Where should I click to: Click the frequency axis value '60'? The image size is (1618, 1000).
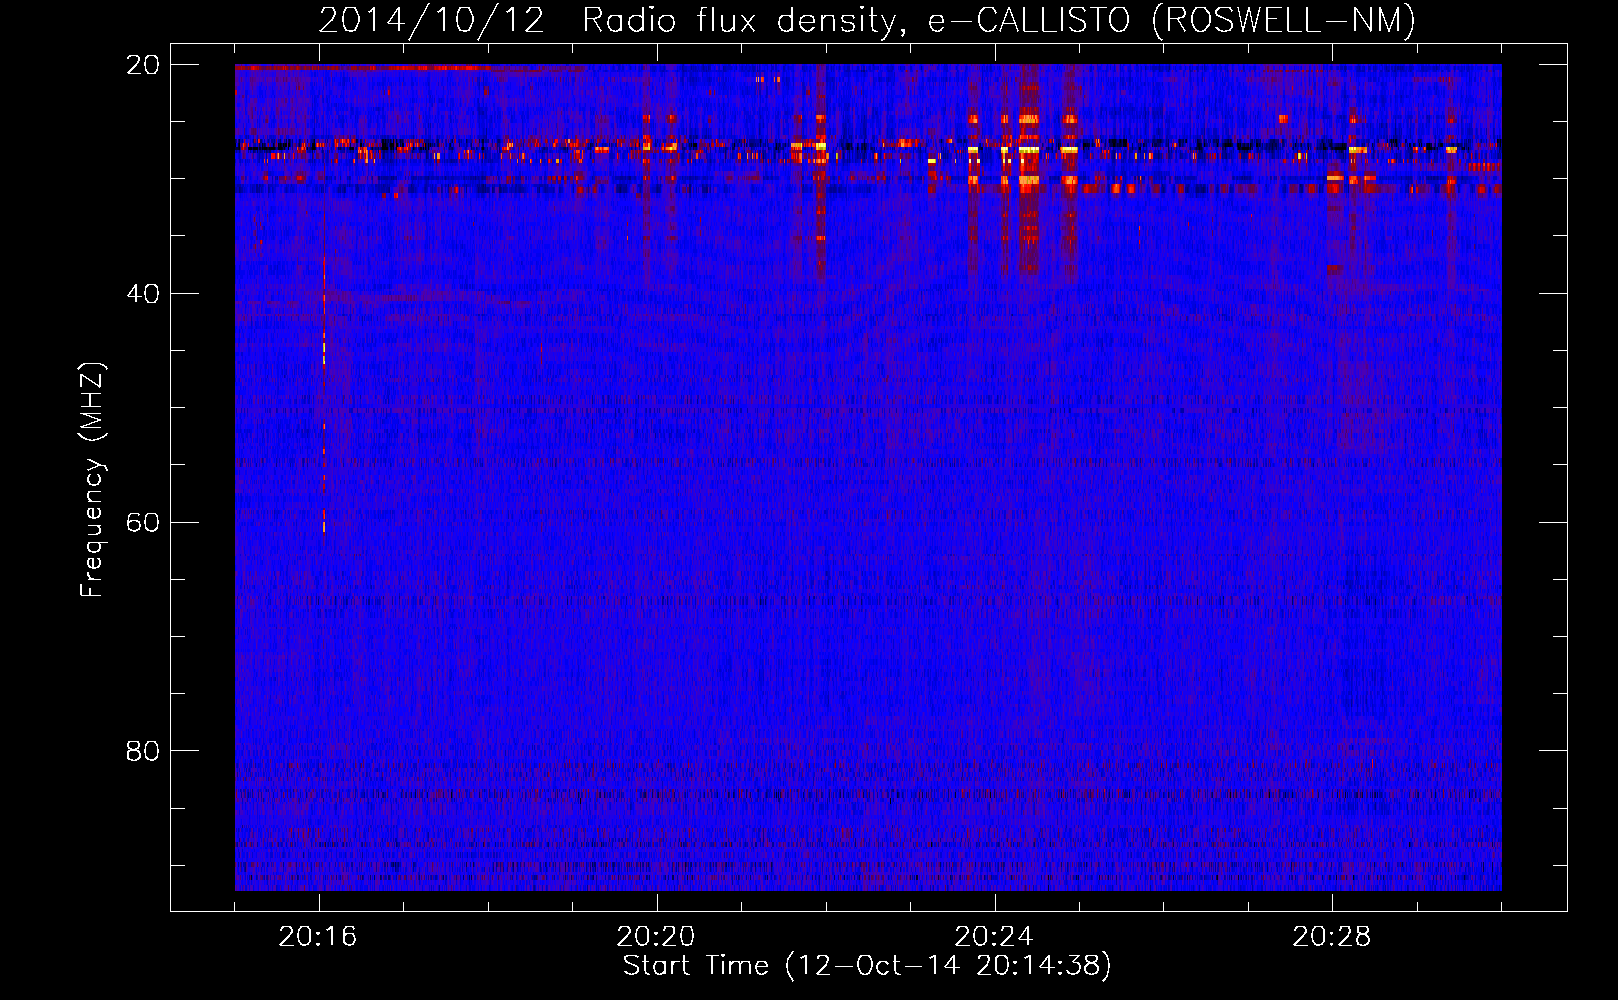143,523
